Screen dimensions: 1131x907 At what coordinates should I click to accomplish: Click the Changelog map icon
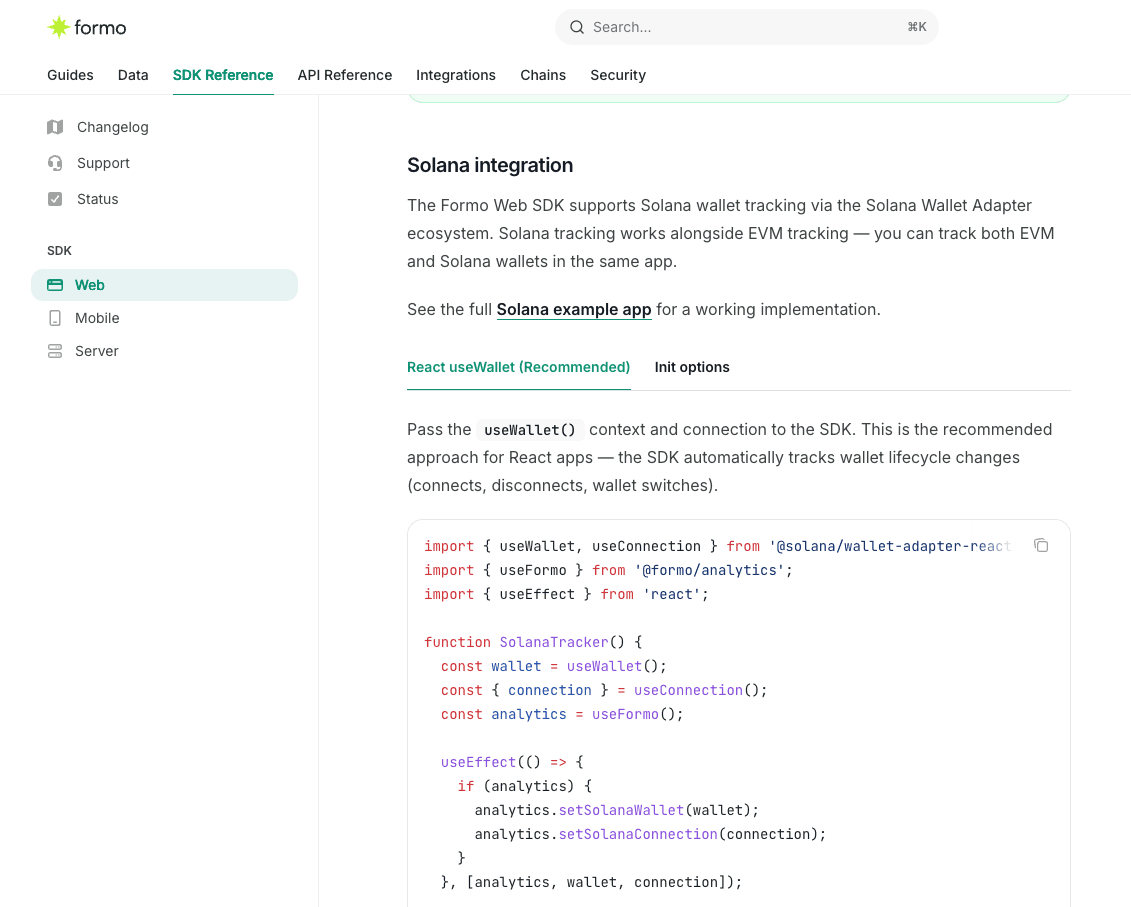pos(55,127)
